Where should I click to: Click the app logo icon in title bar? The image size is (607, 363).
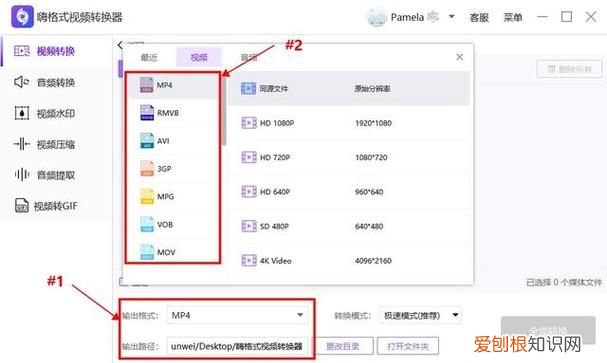(x=22, y=17)
